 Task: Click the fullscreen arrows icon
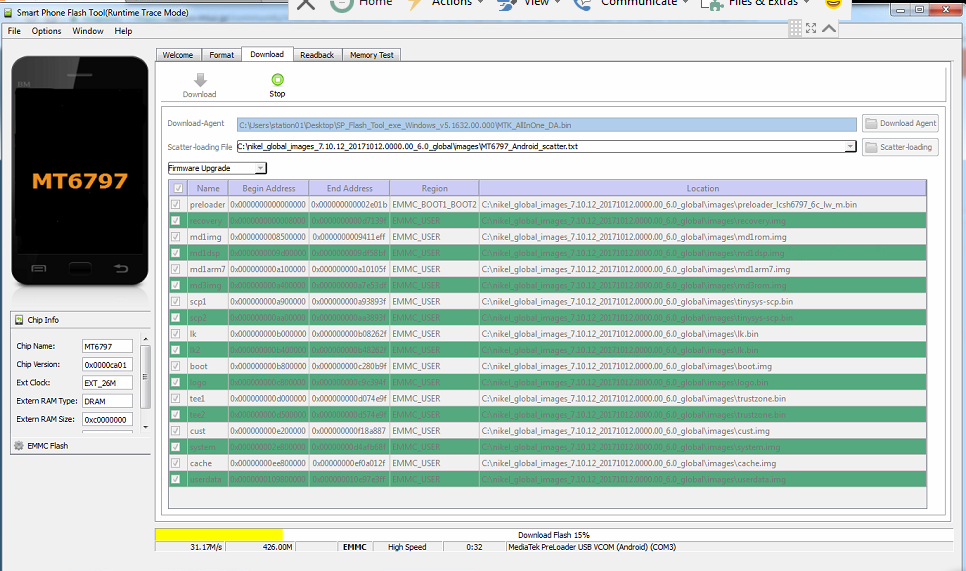tap(809, 28)
